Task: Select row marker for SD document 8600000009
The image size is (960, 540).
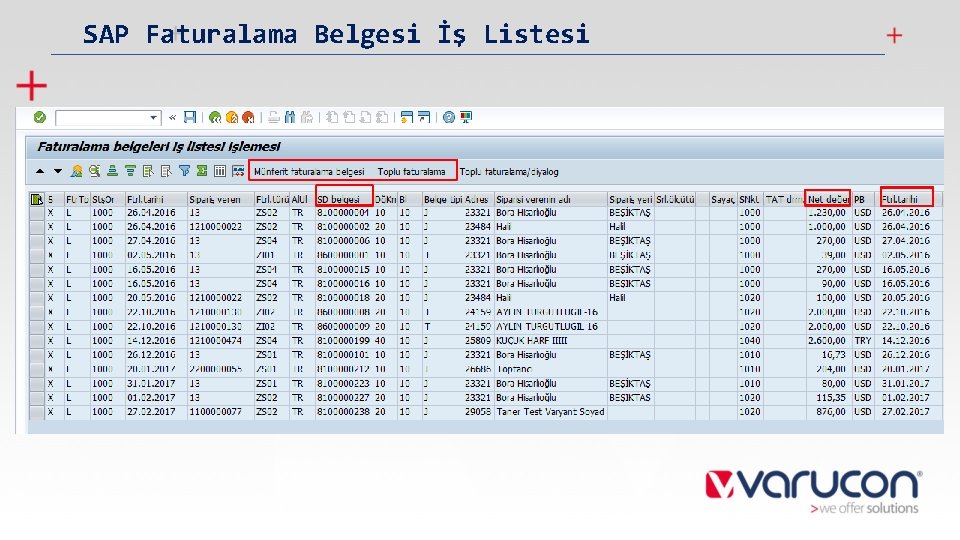Action: pos(37,326)
